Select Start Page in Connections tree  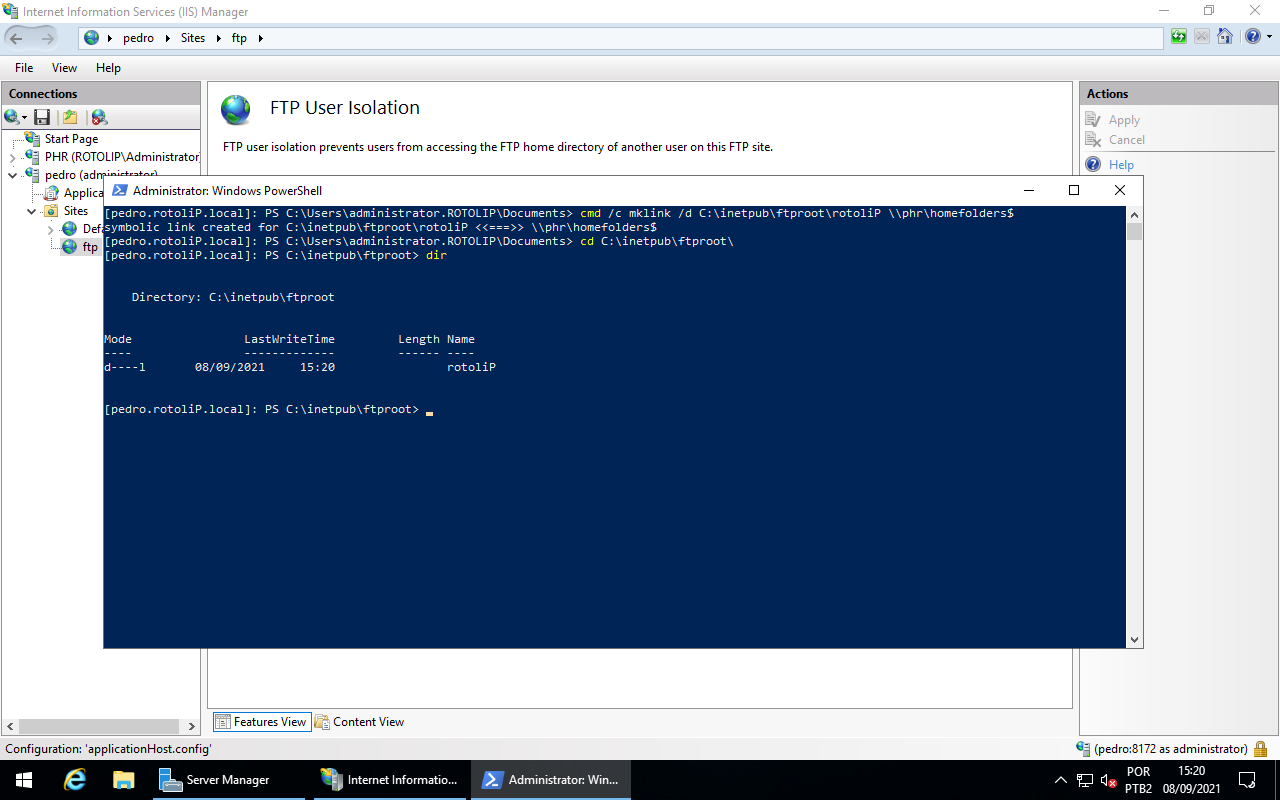point(70,139)
